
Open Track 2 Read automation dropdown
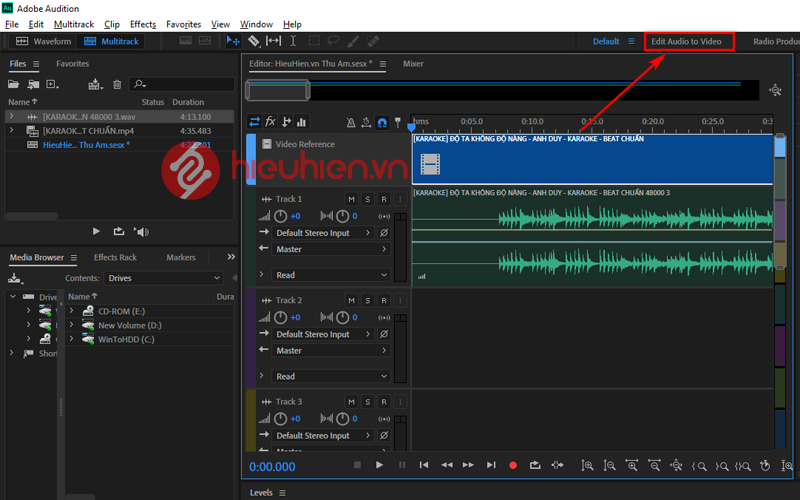(x=331, y=377)
